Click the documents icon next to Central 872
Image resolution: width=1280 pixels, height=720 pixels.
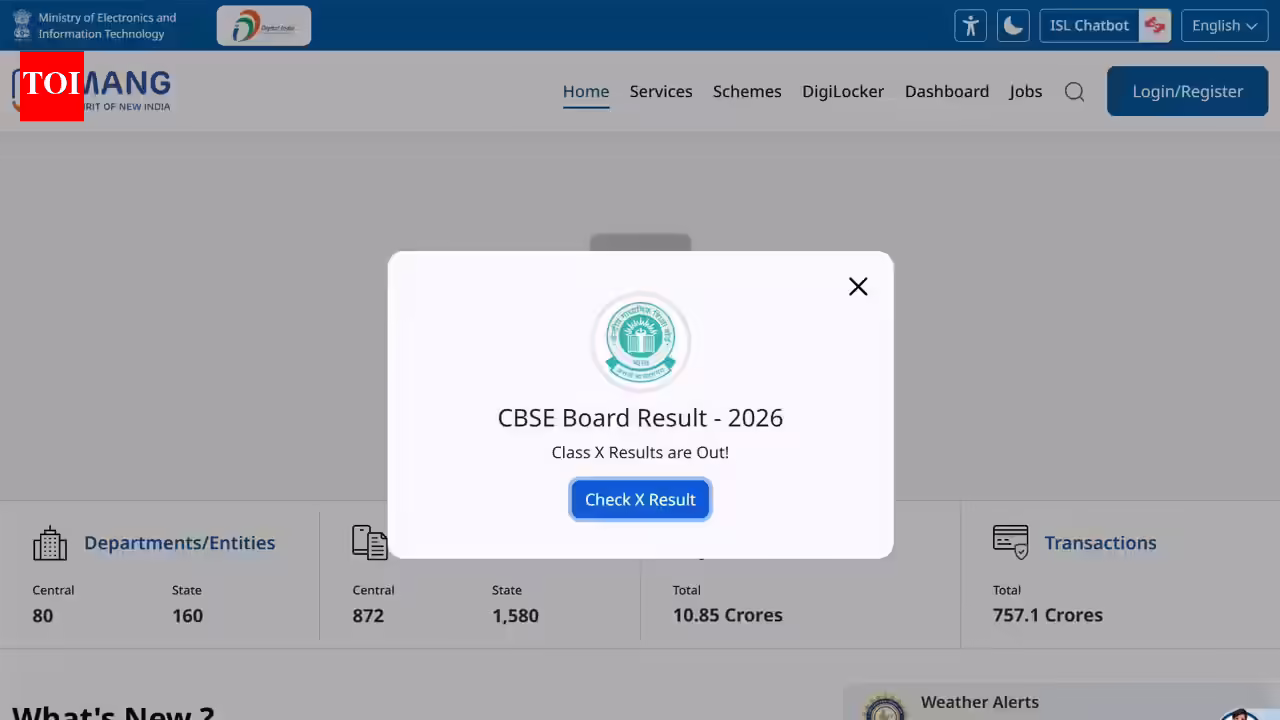click(x=370, y=542)
